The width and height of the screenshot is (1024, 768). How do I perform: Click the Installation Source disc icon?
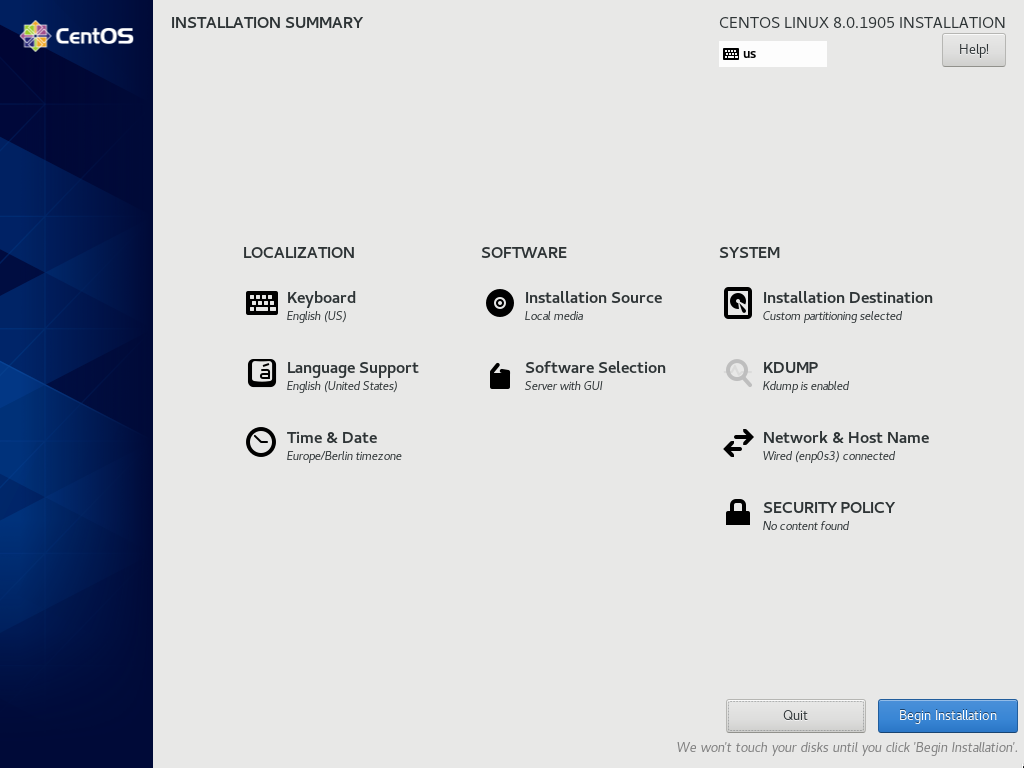(500, 303)
